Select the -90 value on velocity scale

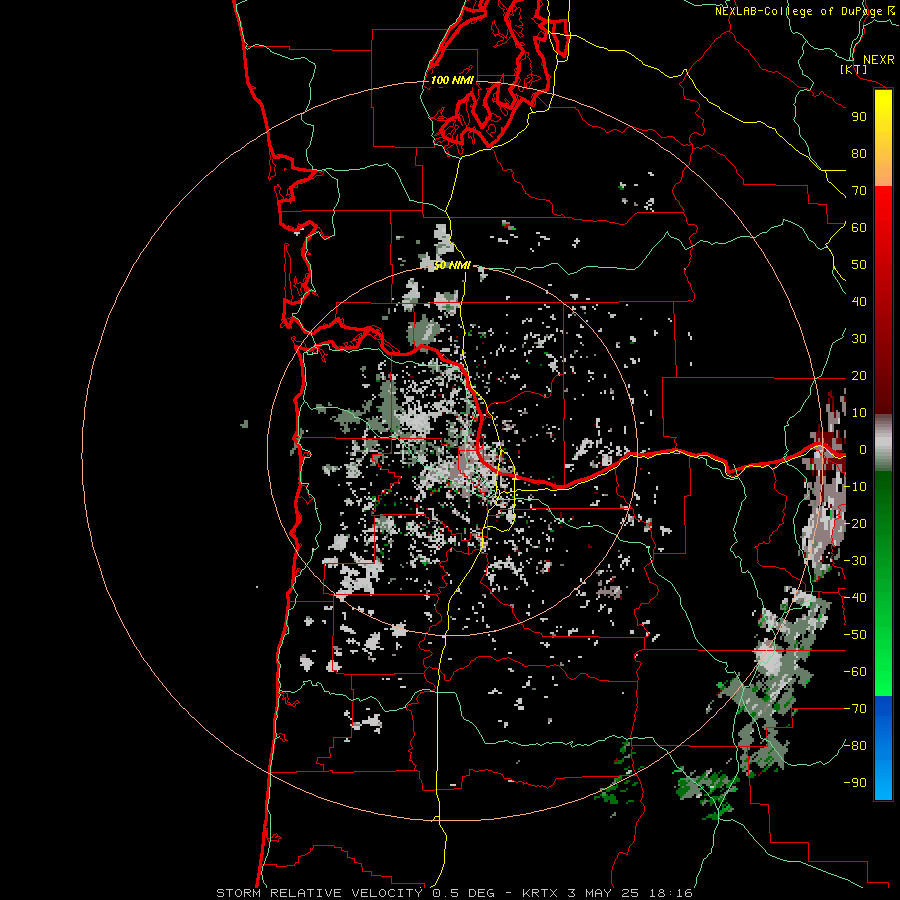(x=855, y=783)
